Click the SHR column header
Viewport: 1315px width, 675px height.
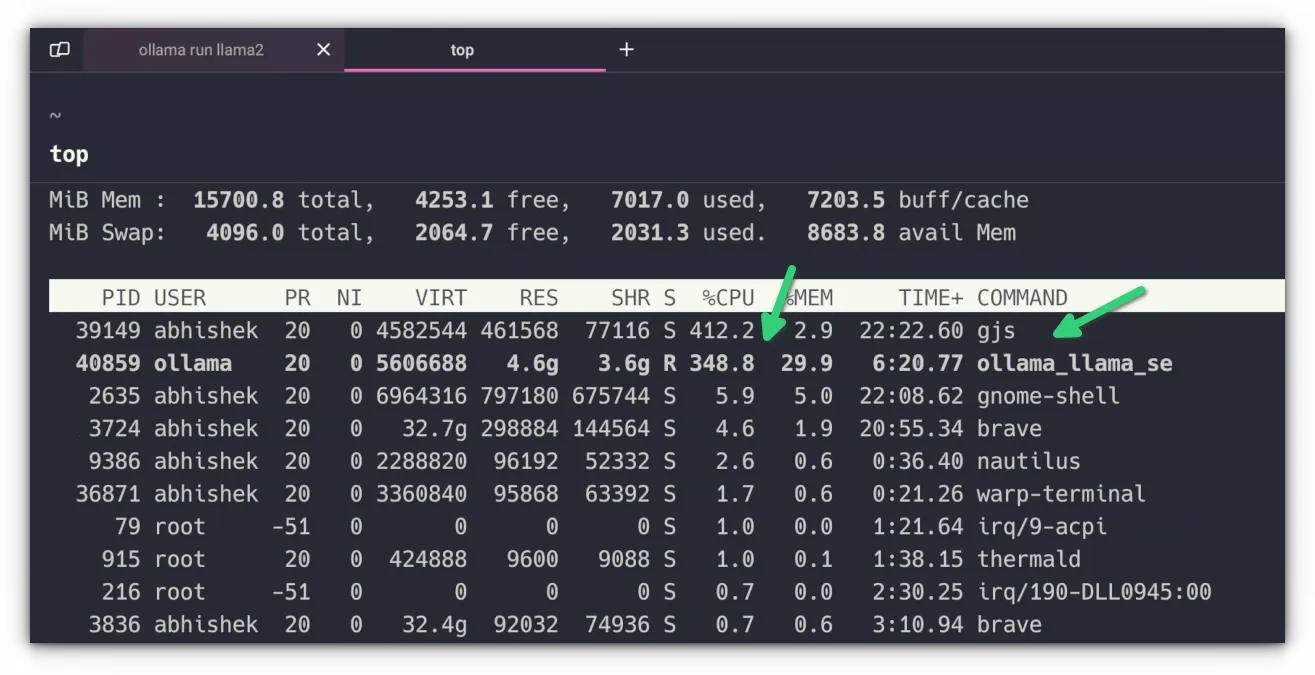point(631,297)
